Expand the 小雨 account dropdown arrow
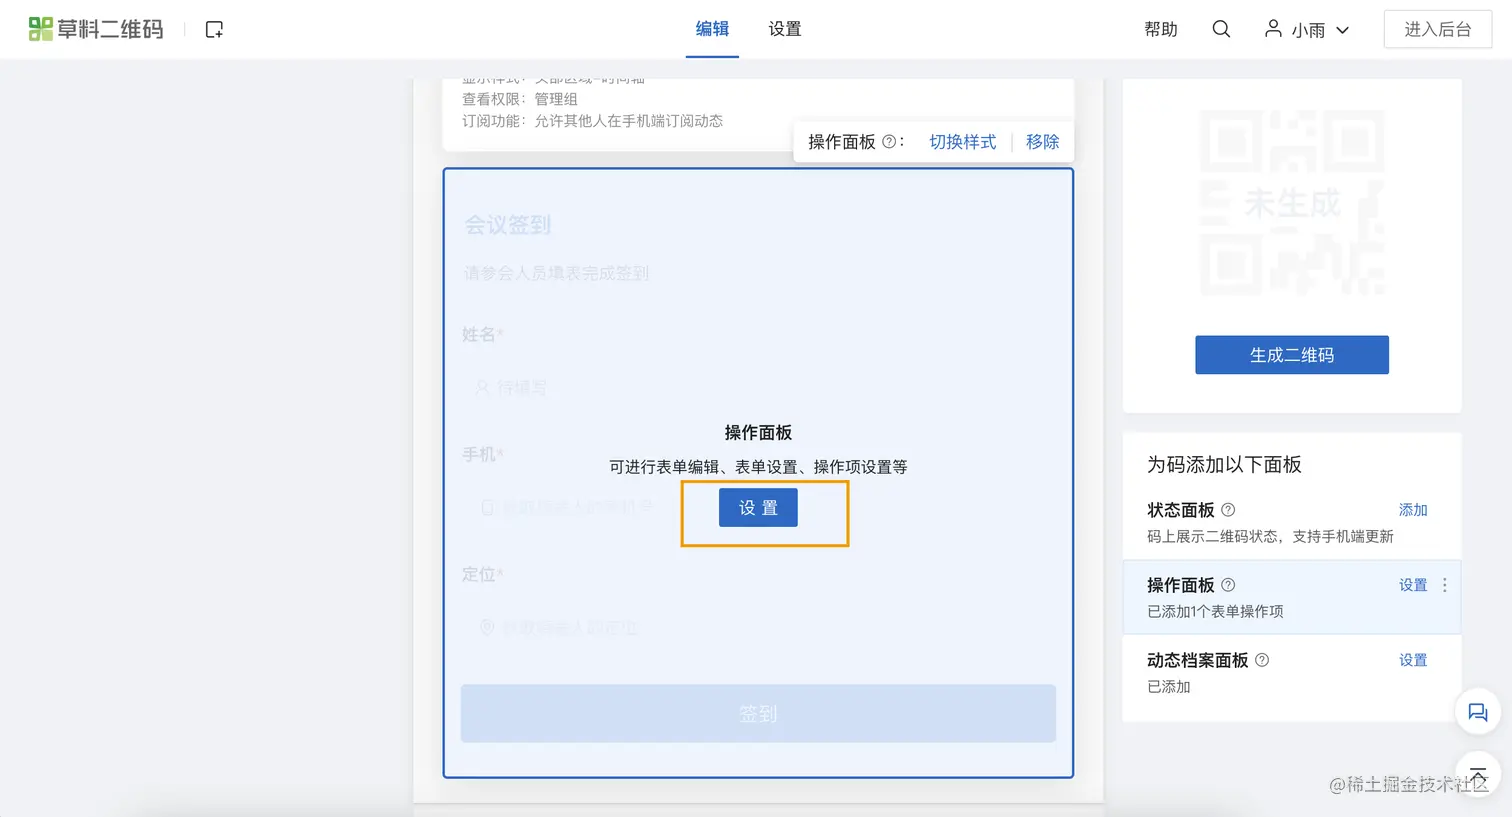This screenshot has height=817, width=1512. (1342, 30)
